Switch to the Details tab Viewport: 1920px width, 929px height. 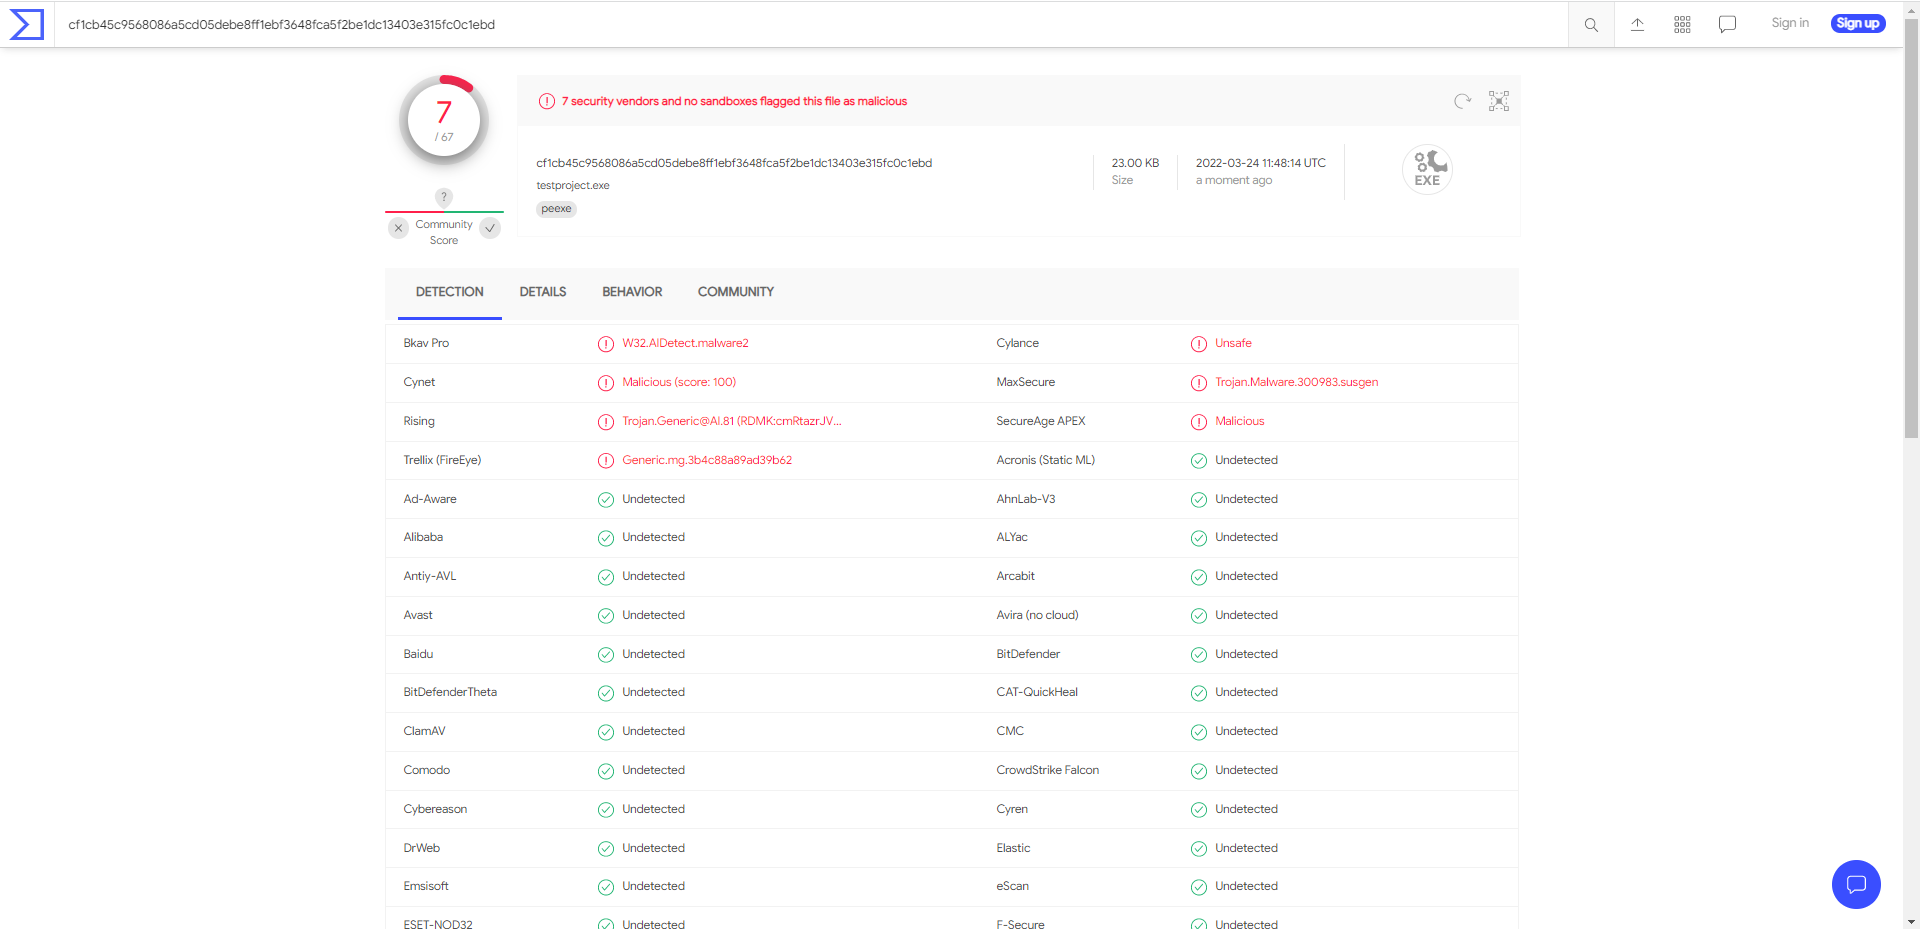(543, 292)
